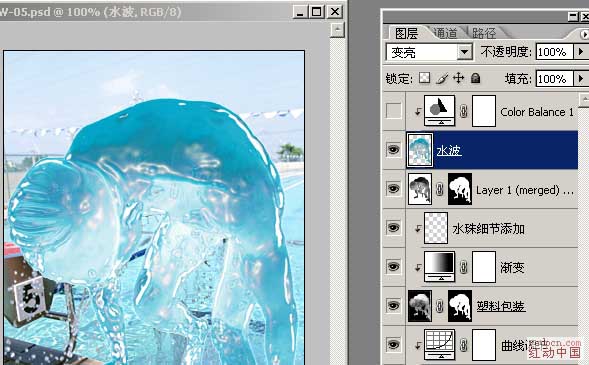Image resolution: width=589 pixels, height=365 pixels.
Task: Minimize the layers palette
Action: click(x=573, y=17)
